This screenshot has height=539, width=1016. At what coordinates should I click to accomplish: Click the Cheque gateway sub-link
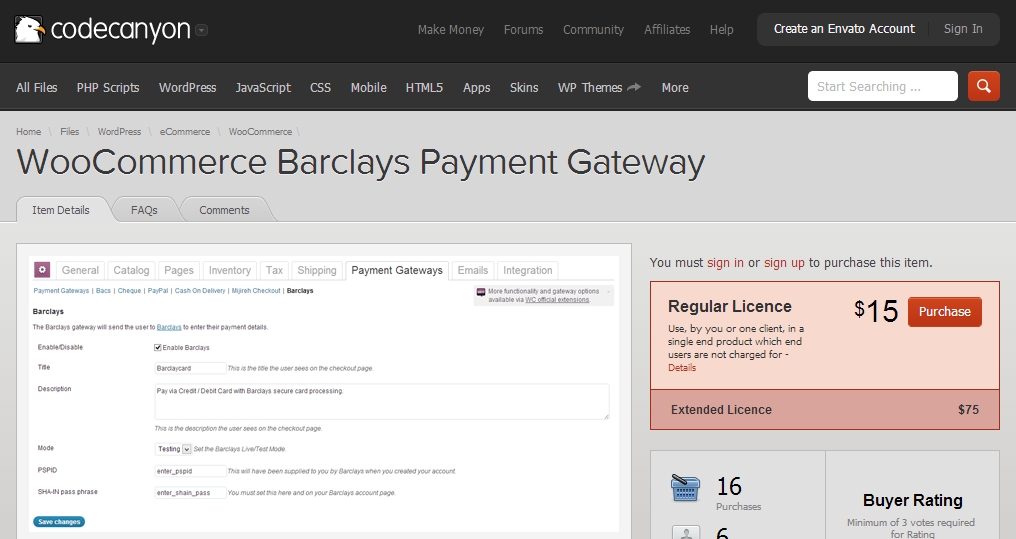coord(129,291)
